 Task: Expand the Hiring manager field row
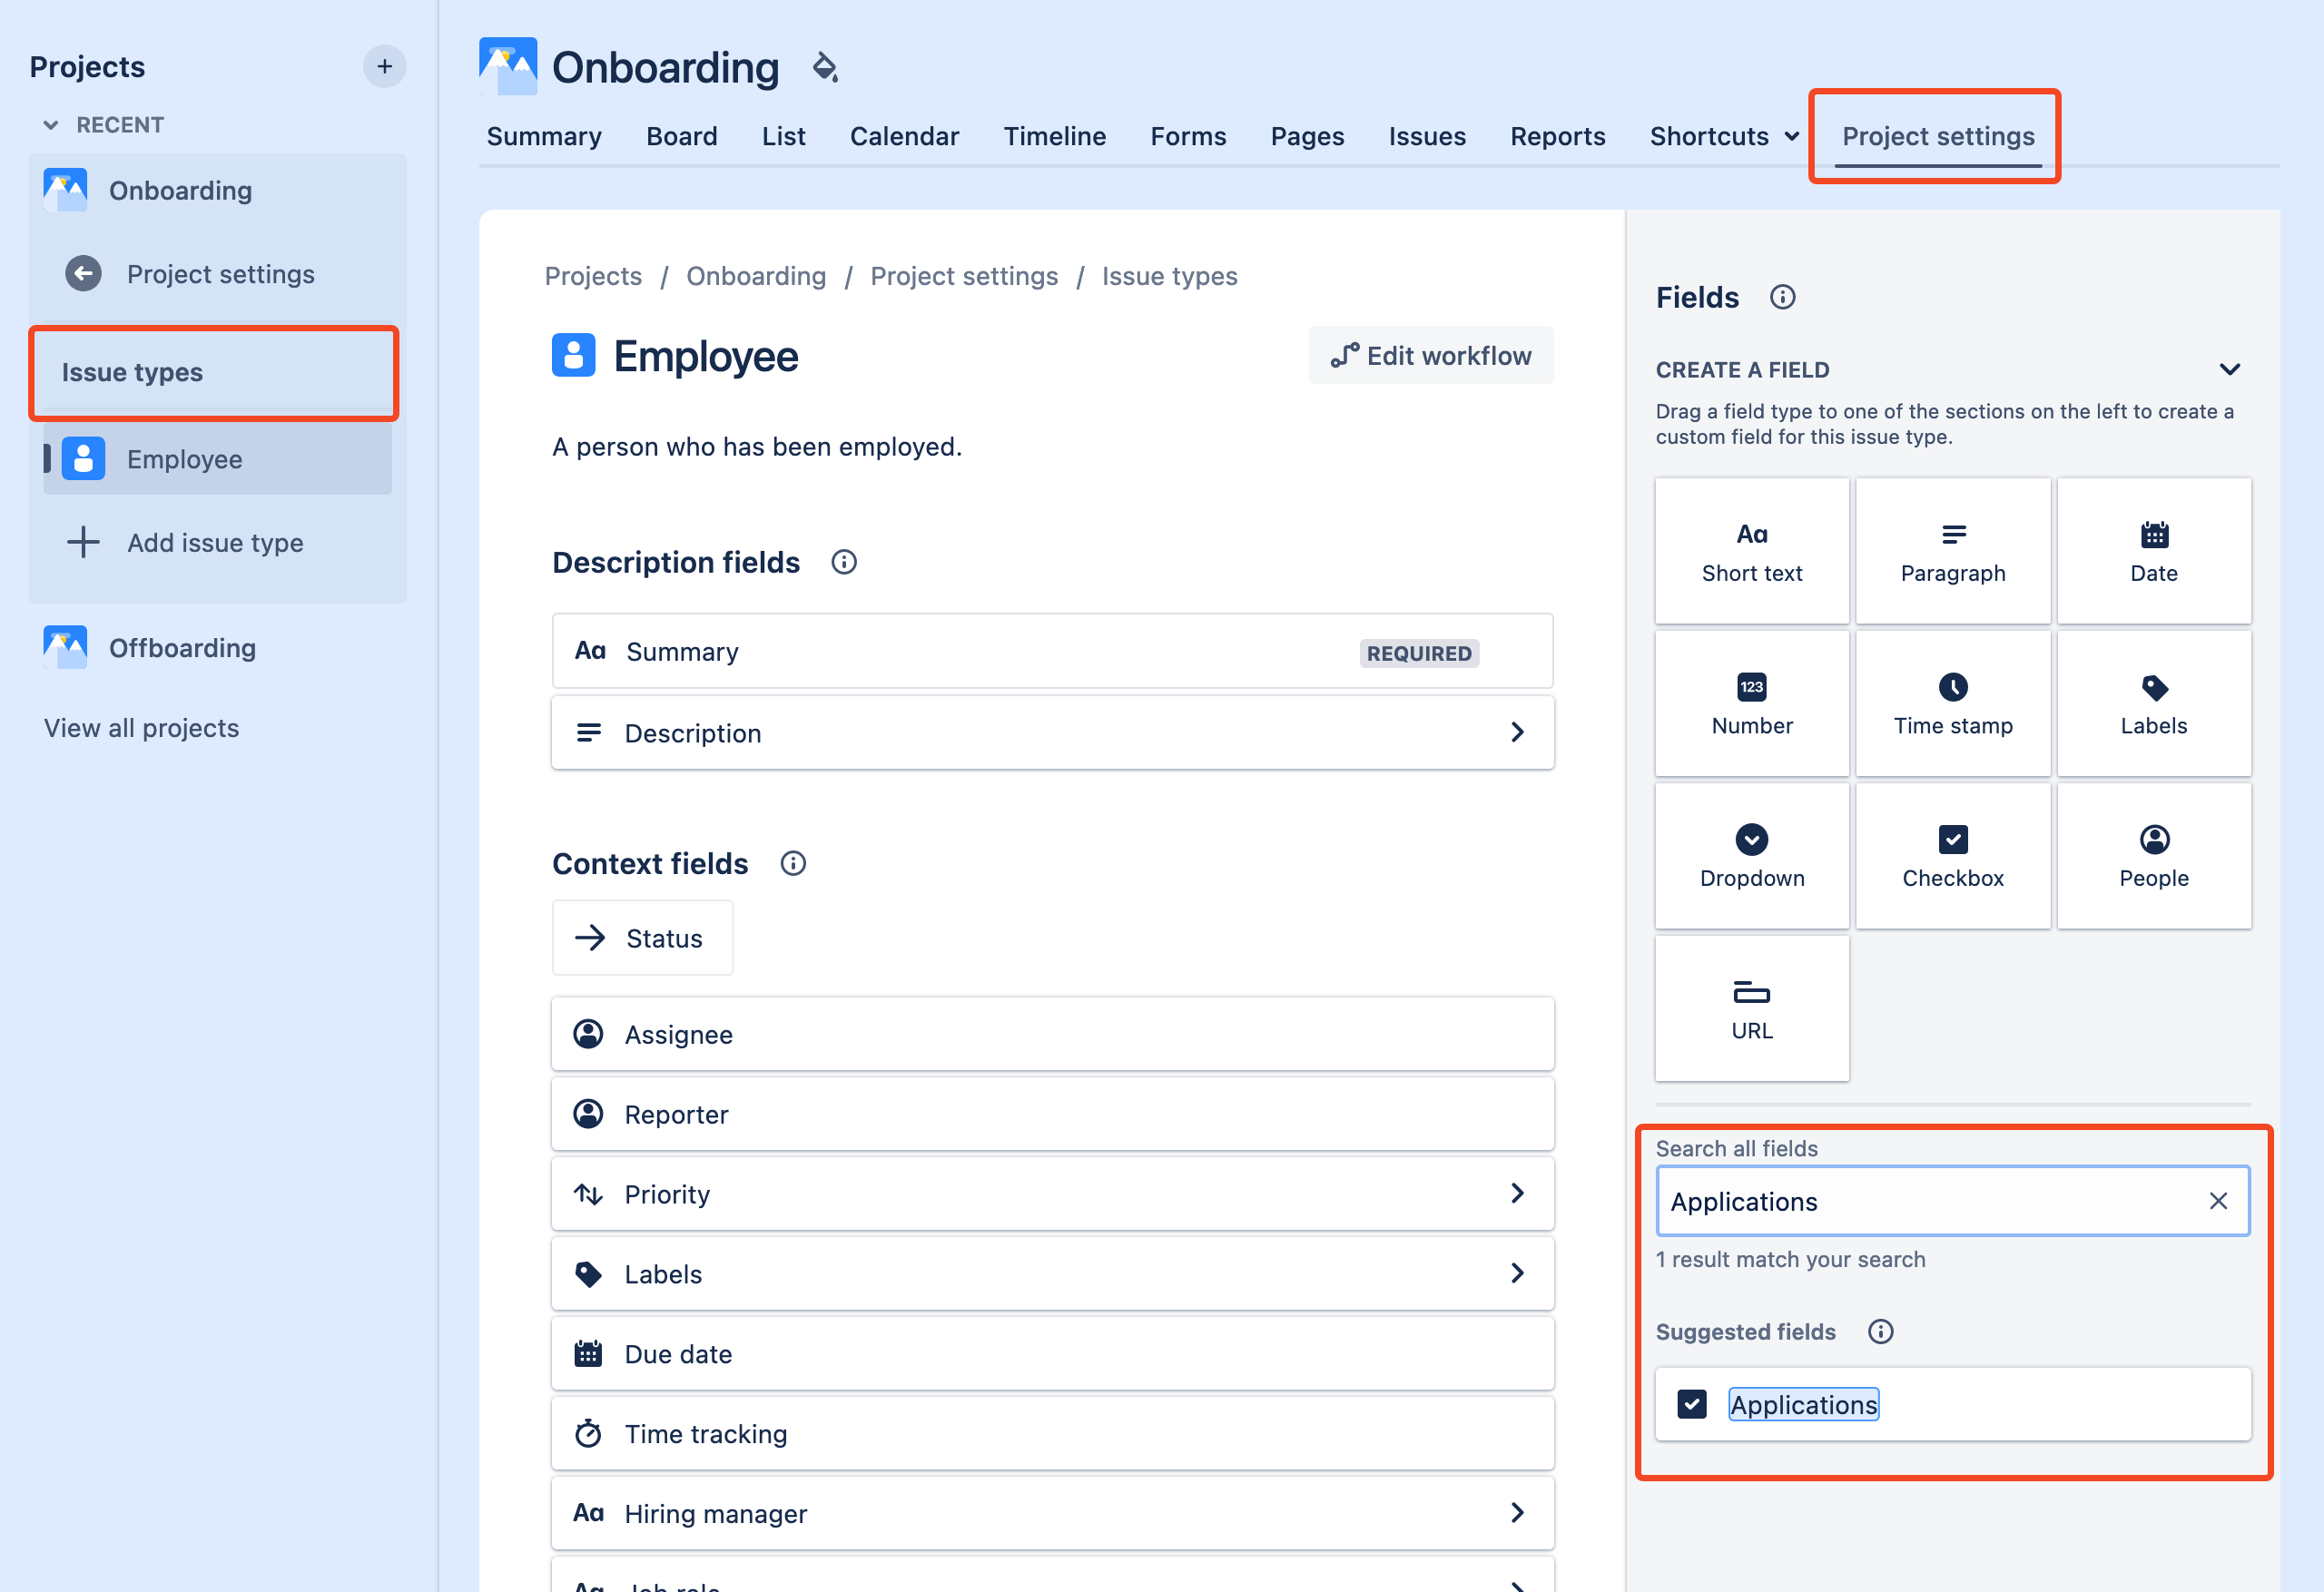tap(1053, 1514)
